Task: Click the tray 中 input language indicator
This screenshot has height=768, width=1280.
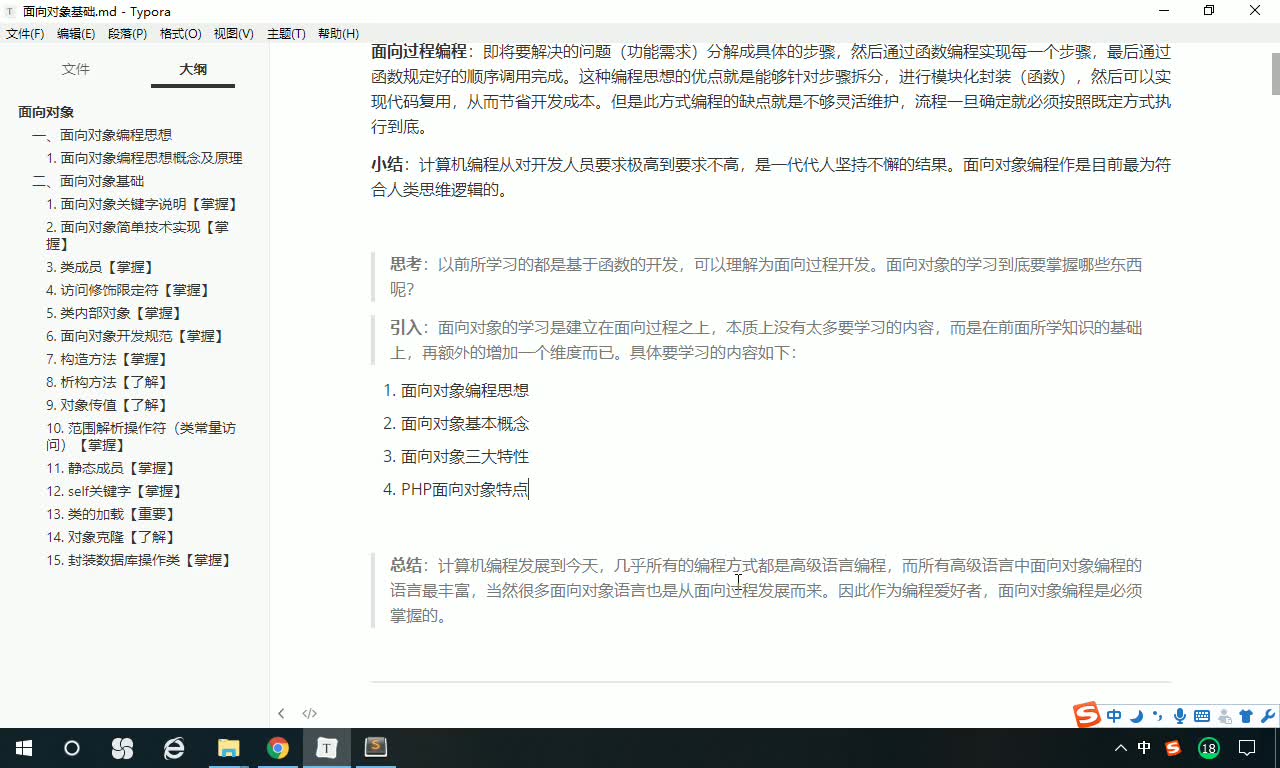Action: point(1145,748)
